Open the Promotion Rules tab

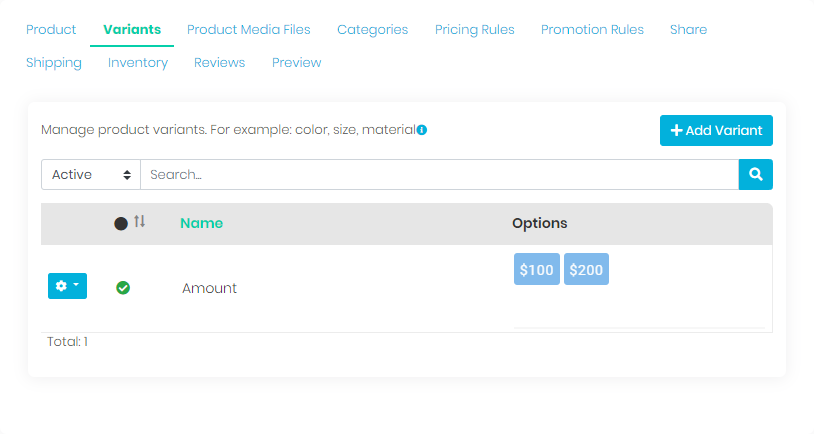592,30
